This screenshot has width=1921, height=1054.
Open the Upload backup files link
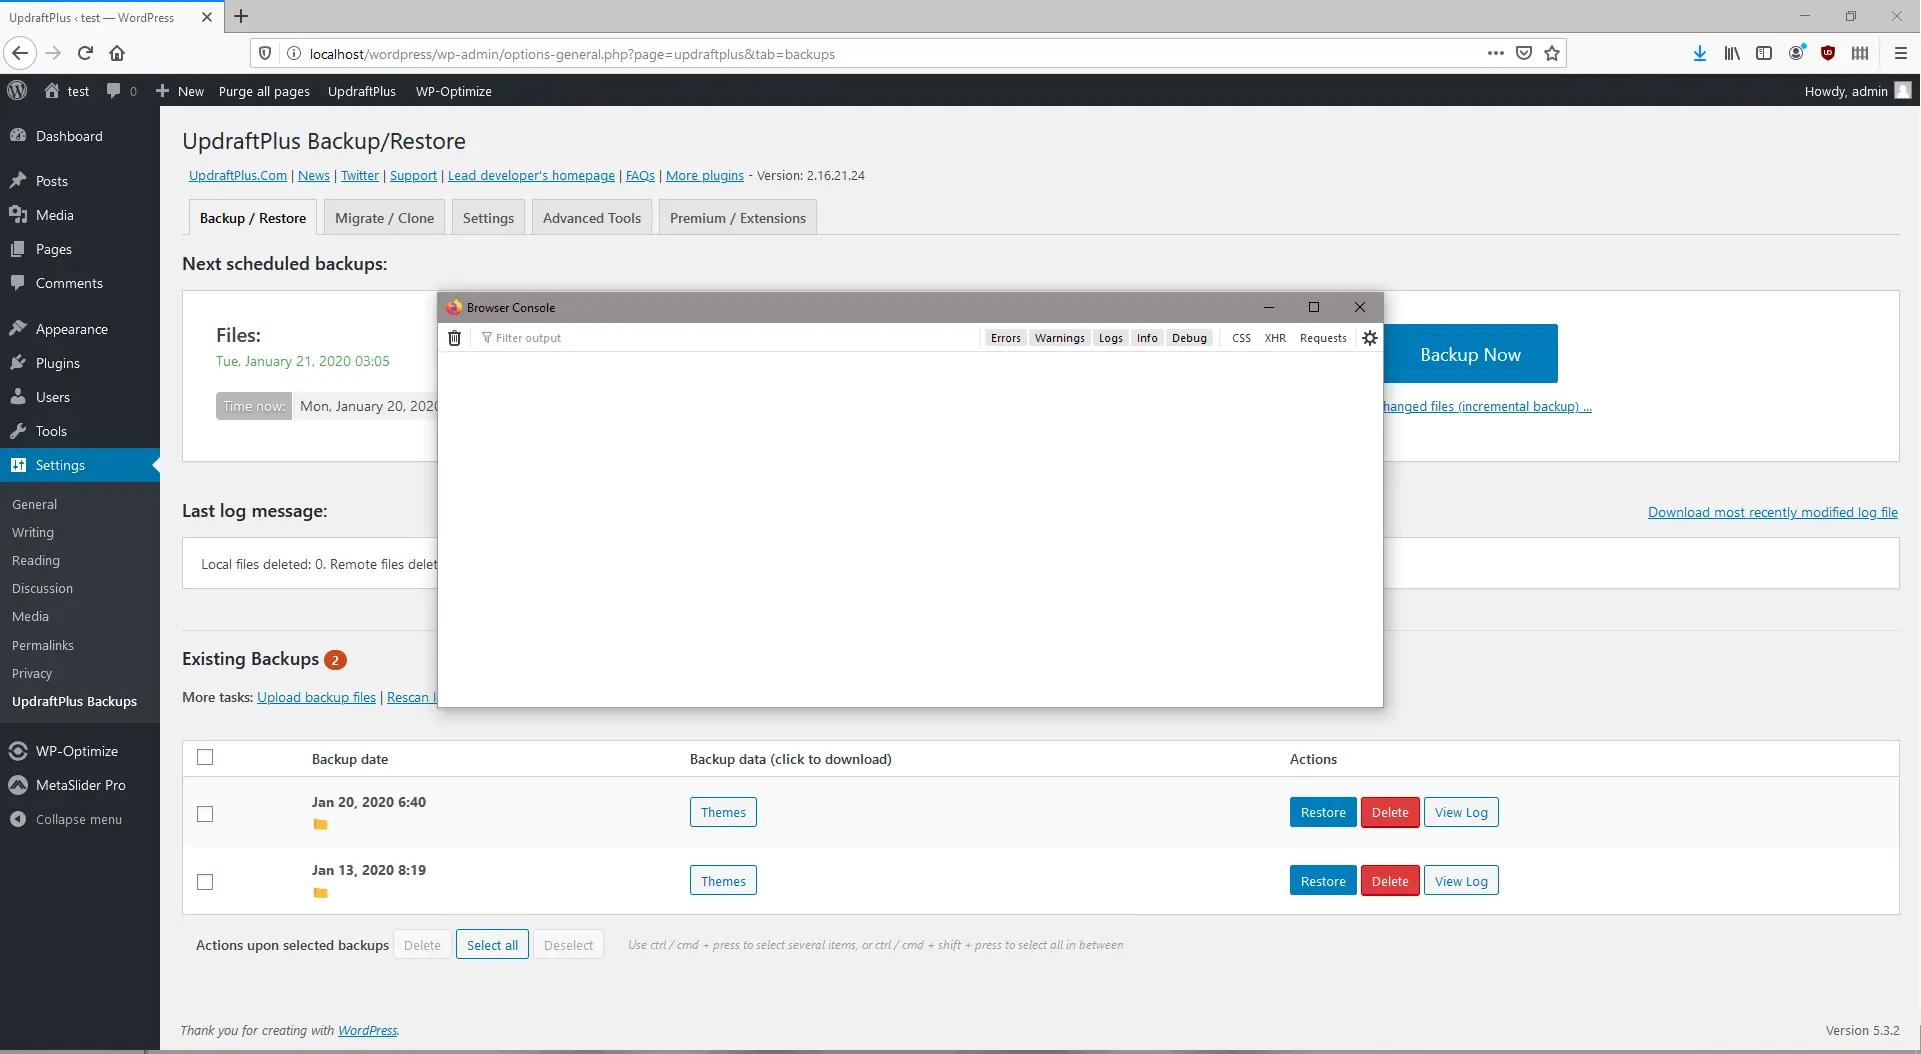coord(316,697)
